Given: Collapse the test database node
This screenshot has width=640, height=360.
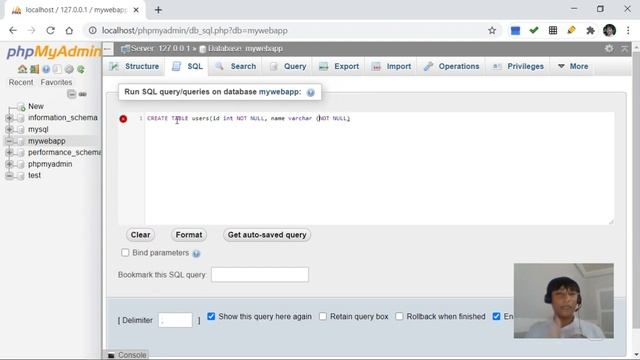Looking at the screenshot, I should 9,176.
